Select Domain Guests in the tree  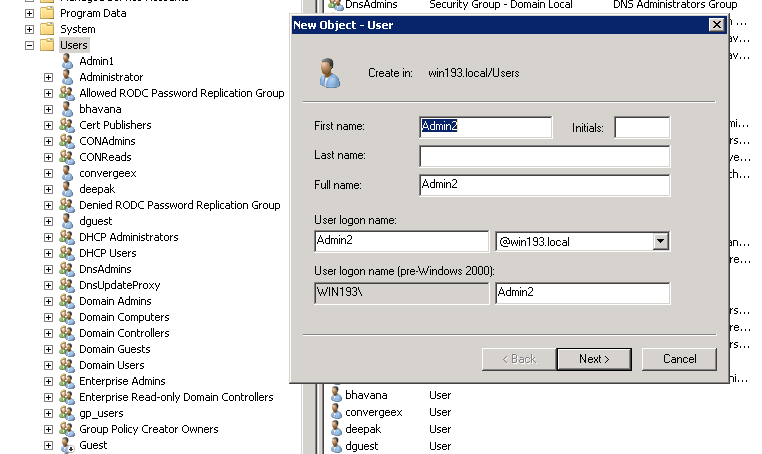click(x=115, y=349)
